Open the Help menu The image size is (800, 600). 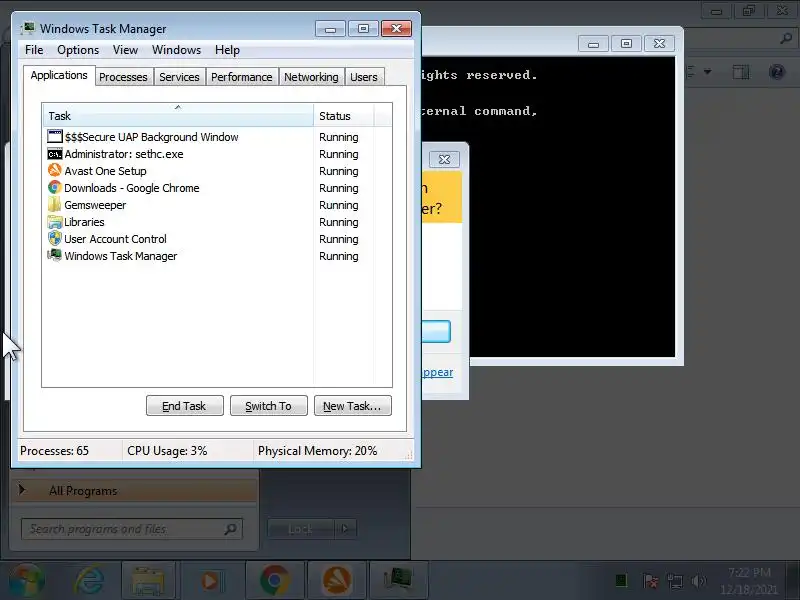click(227, 50)
